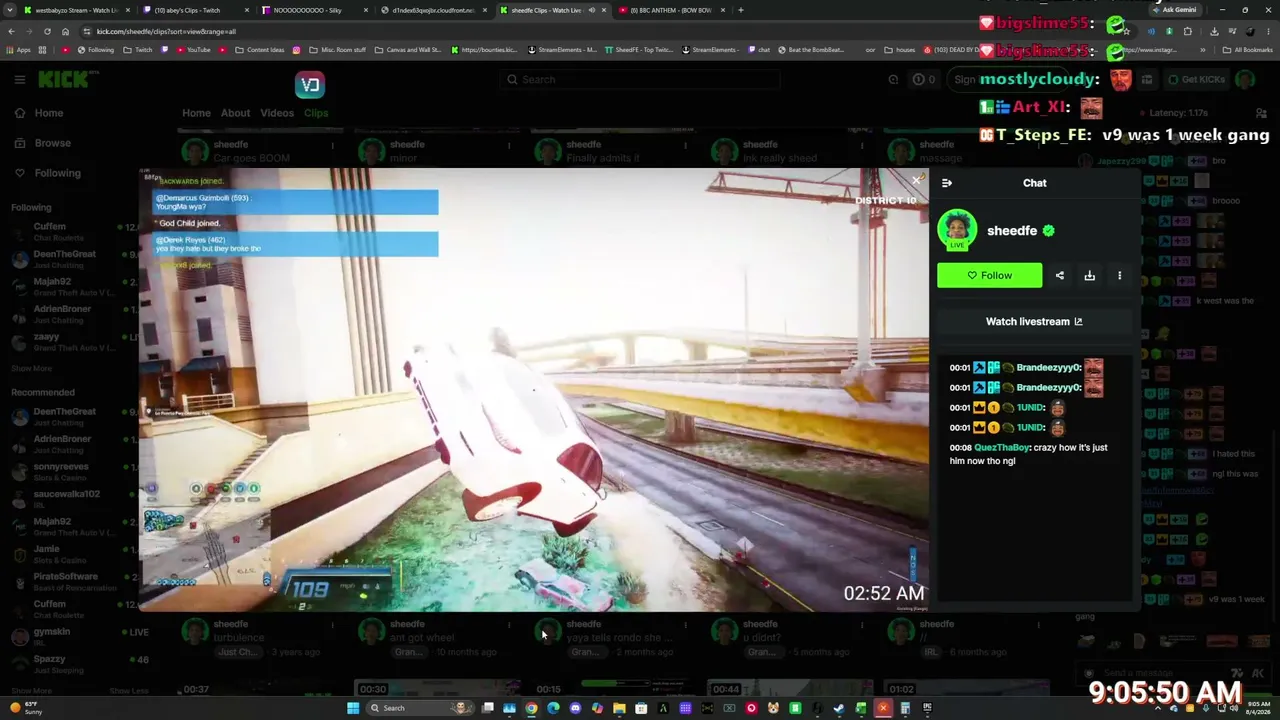Download the sheedfe clip
The image size is (1280, 720).
pyautogui.click(x=1090, y=275)
